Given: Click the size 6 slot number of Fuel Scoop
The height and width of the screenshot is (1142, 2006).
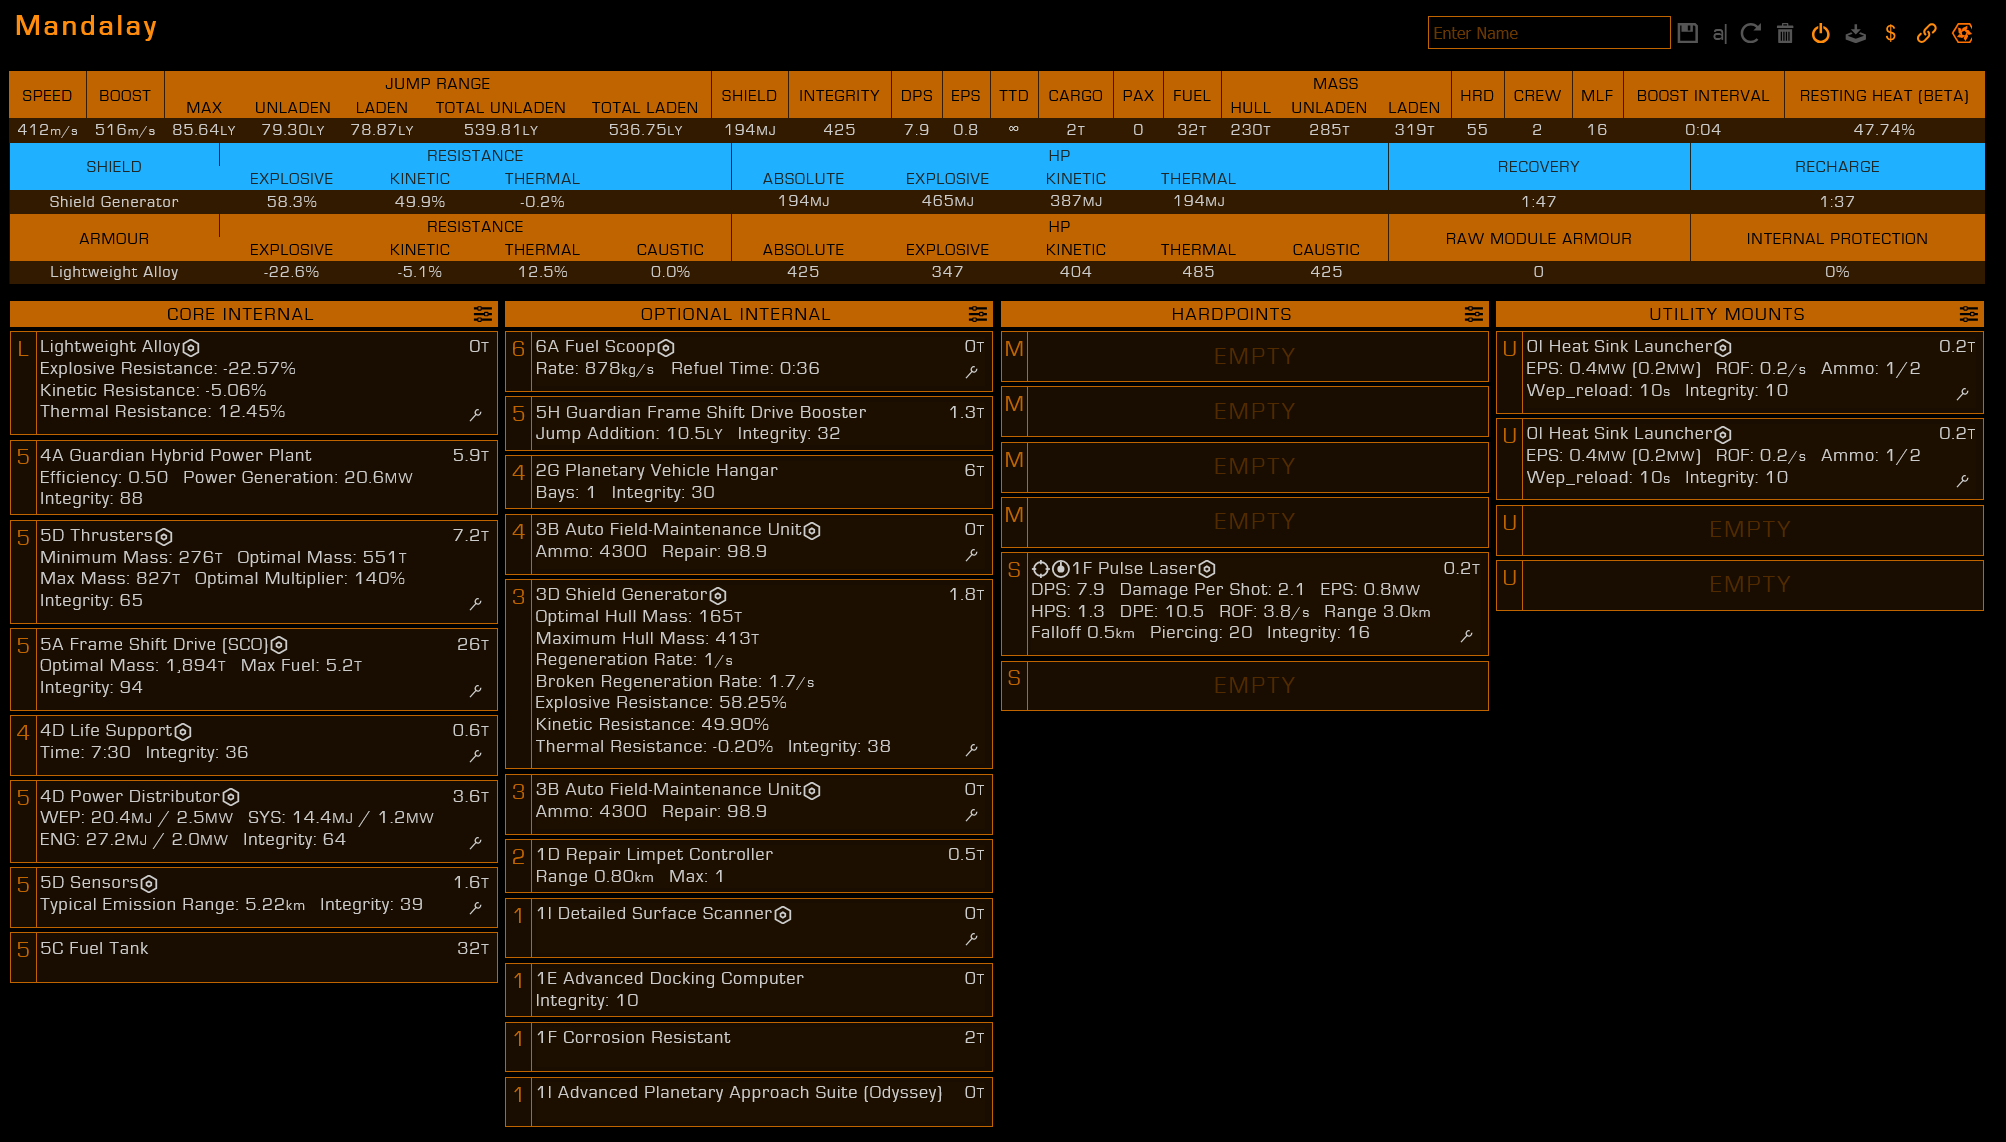Looking at the screenshot, I should point(518,349).
